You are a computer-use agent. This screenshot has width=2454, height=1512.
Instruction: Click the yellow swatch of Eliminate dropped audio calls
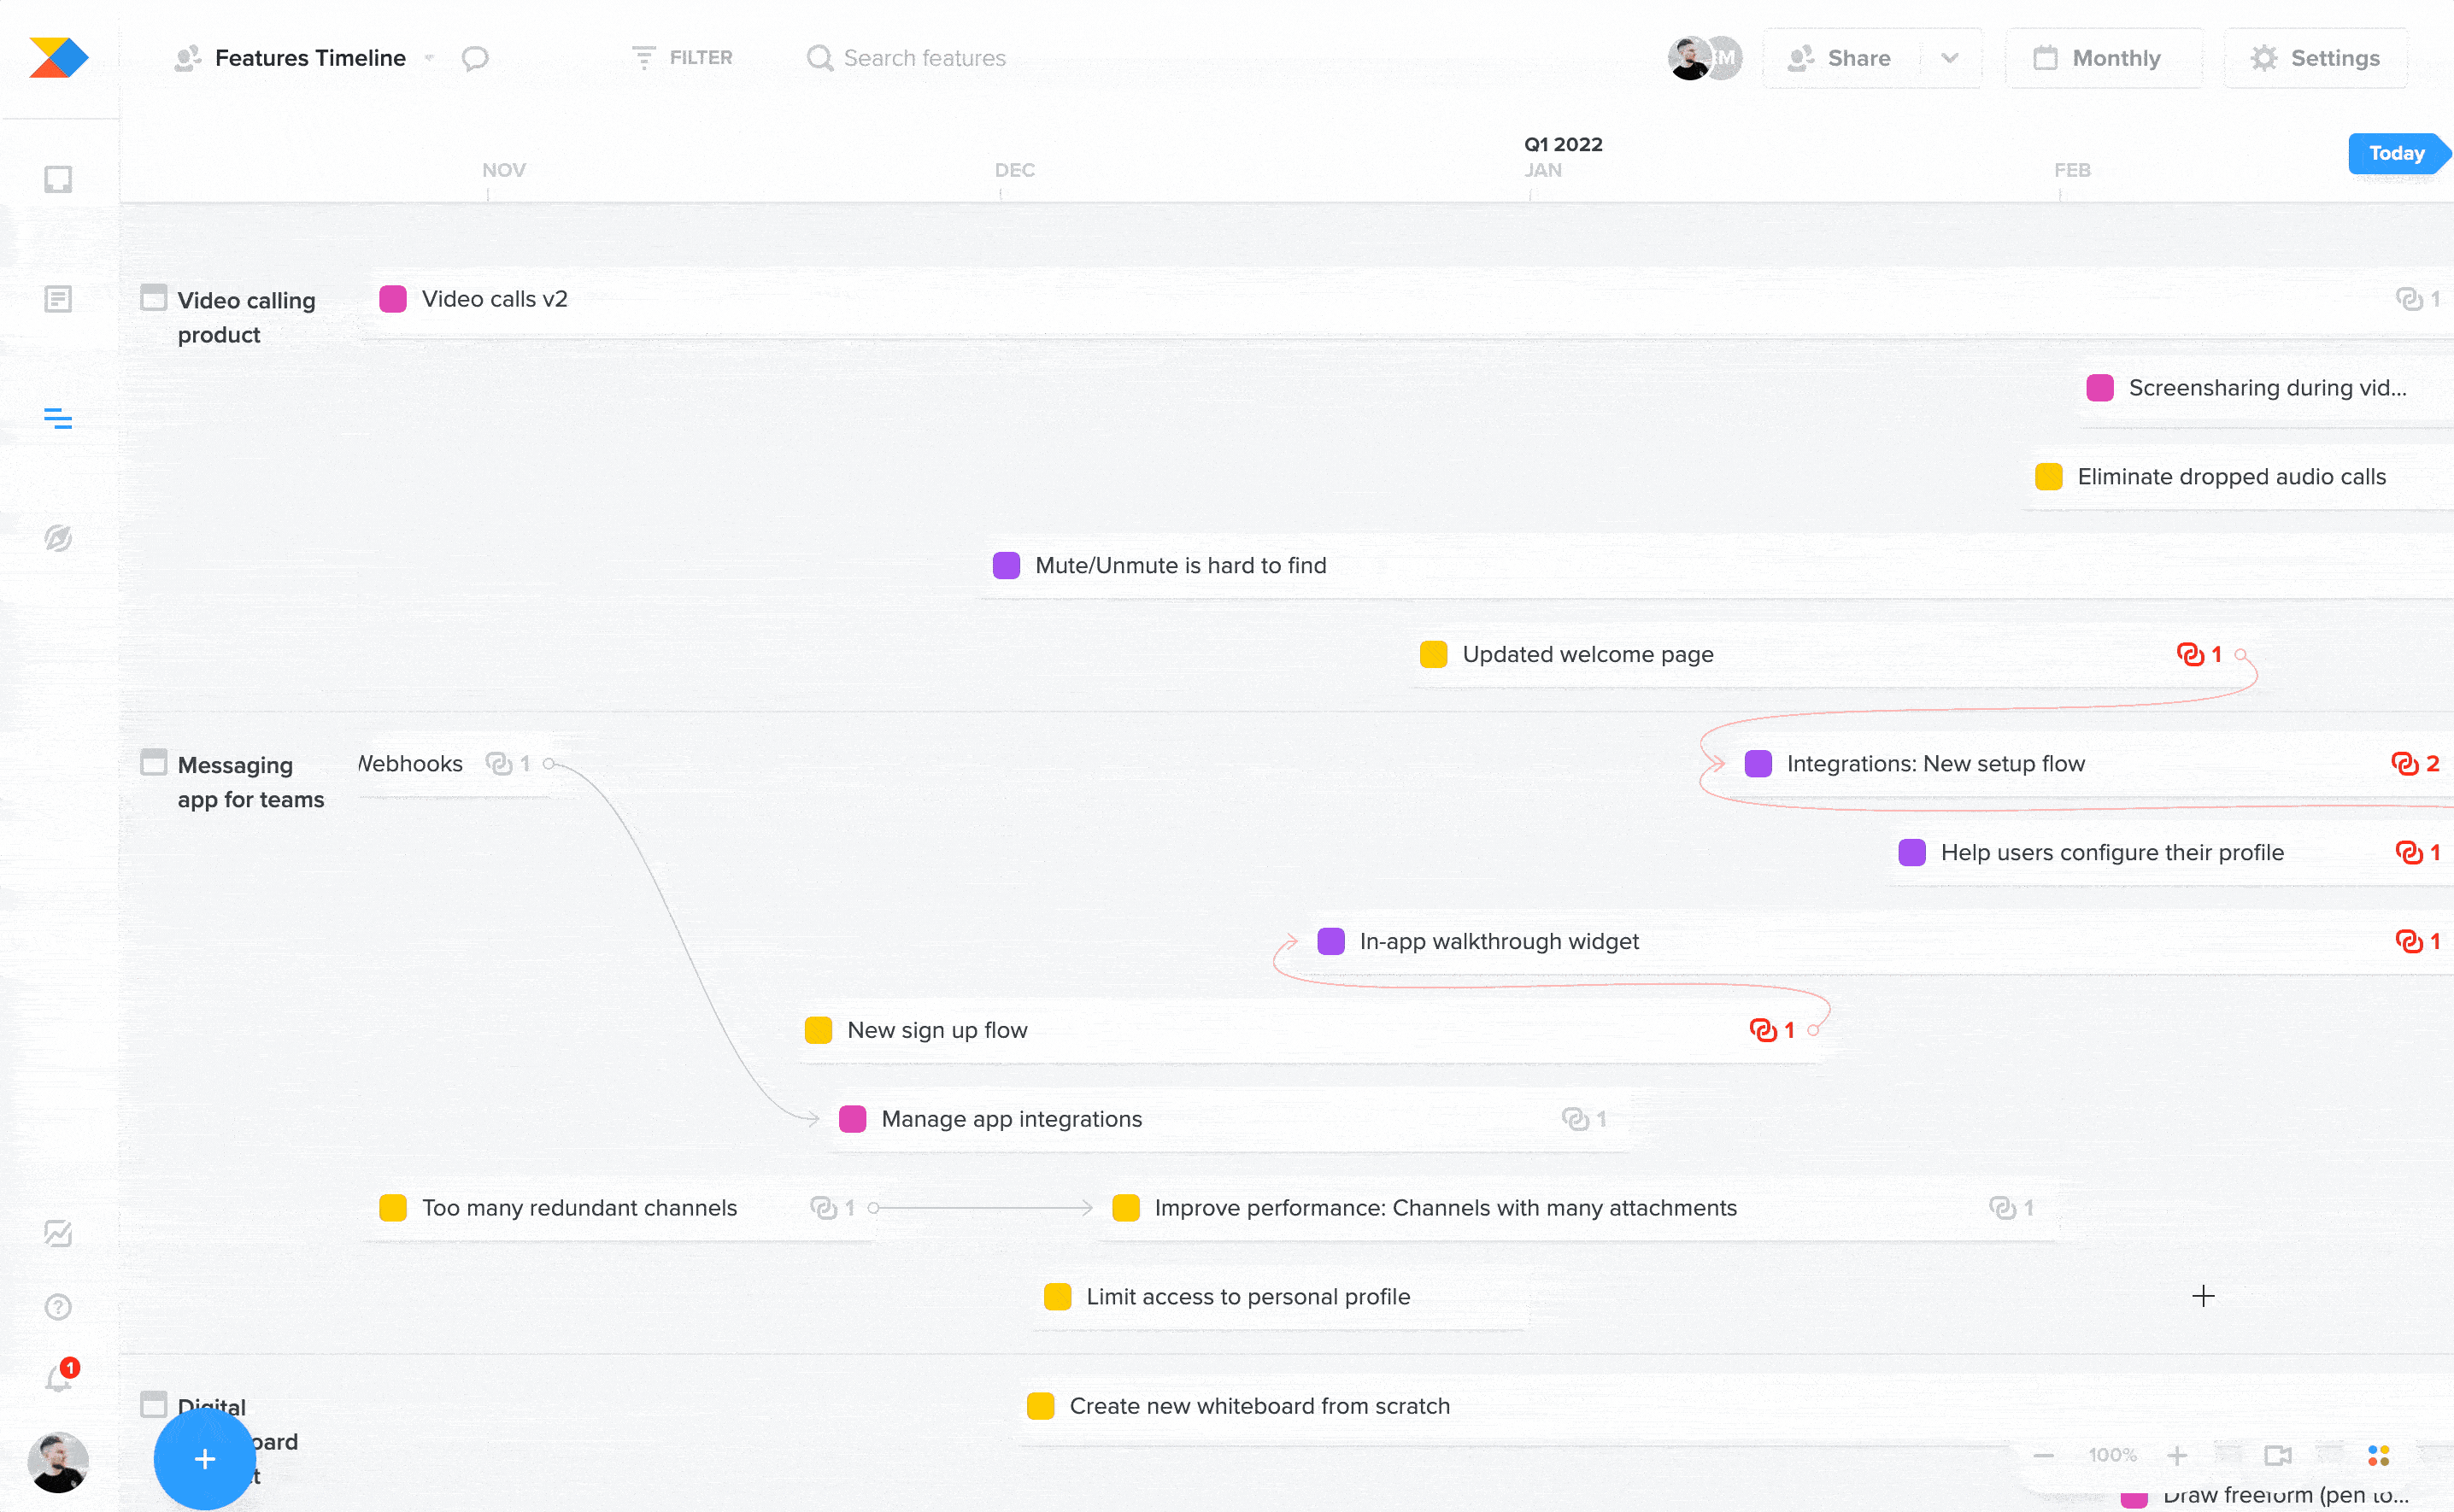pos(2049,476)
